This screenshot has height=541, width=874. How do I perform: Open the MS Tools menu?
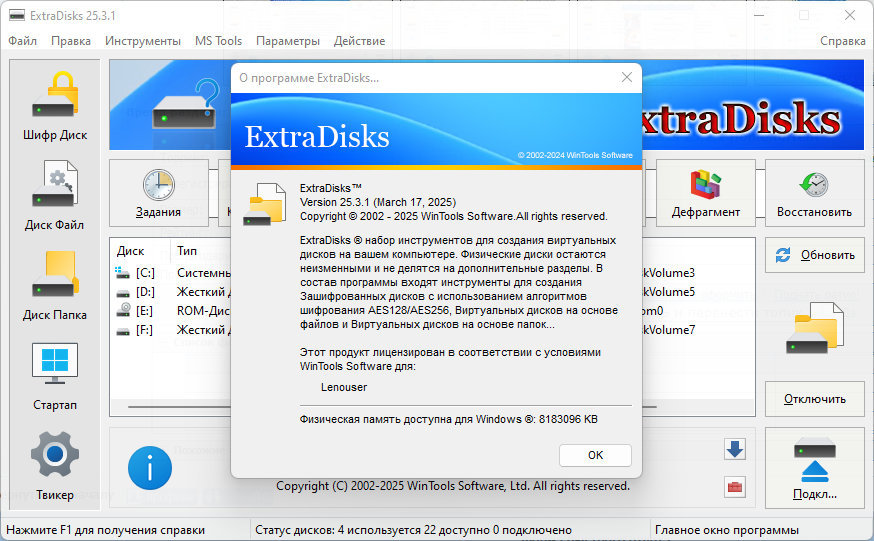pyautogui.click(x=218, y=41)
